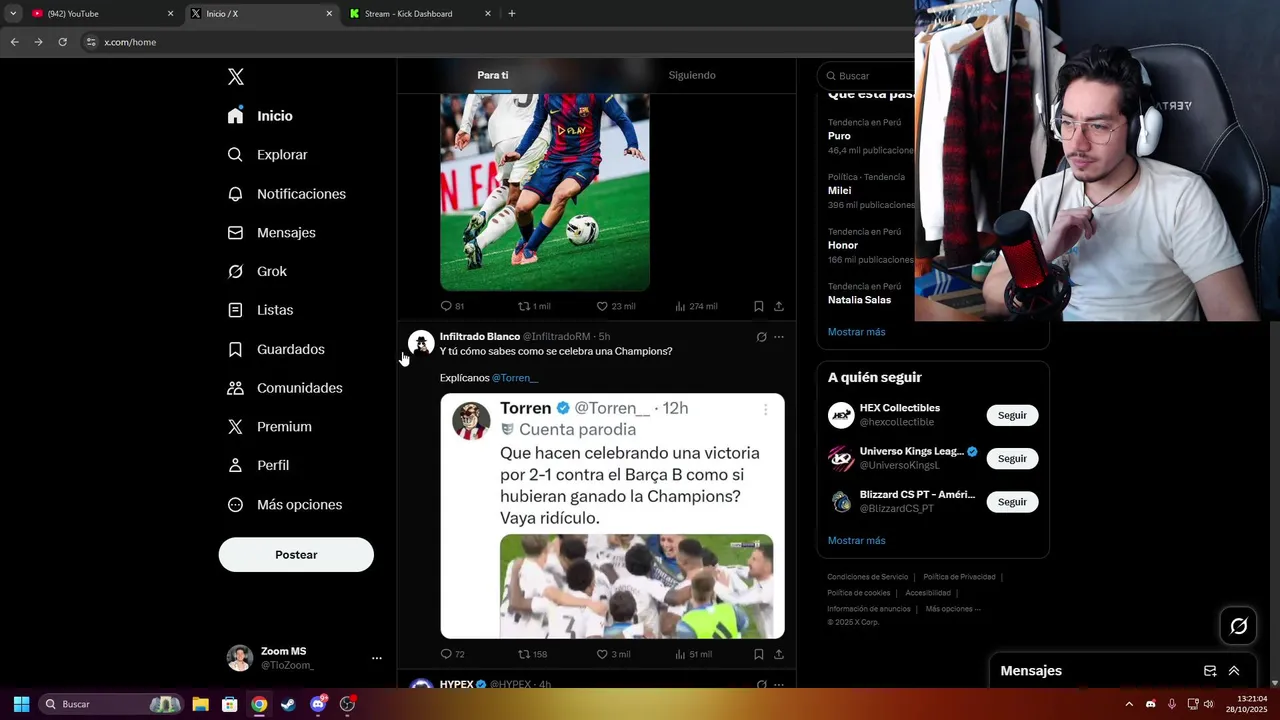Open more options on Infiltrado Blanco post
1280x720 pixels.
tap(779, 337)
